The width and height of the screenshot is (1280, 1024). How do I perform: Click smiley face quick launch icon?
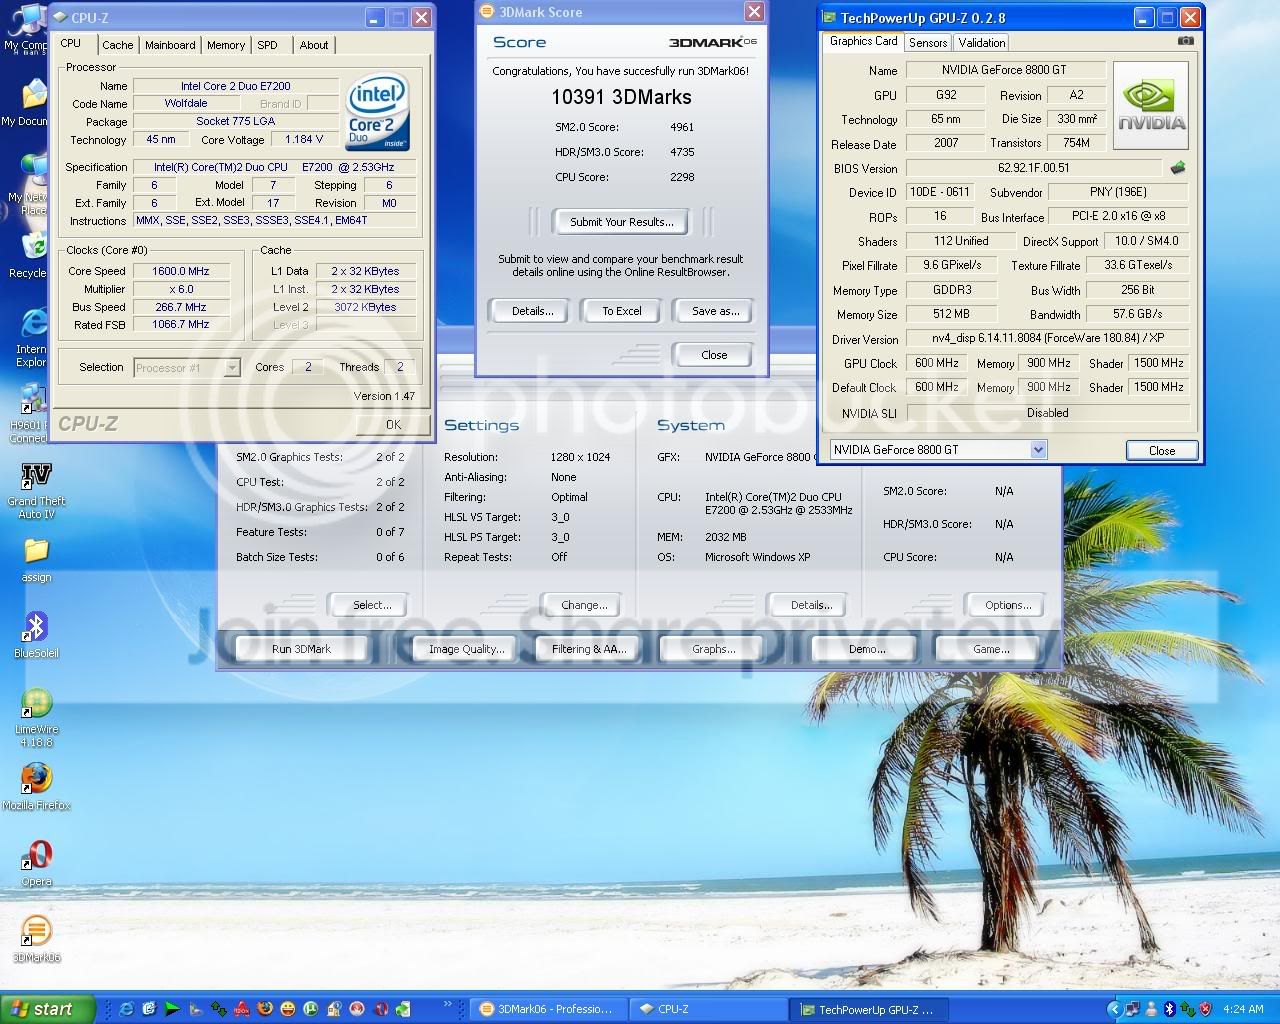[x=288, y=1009]
